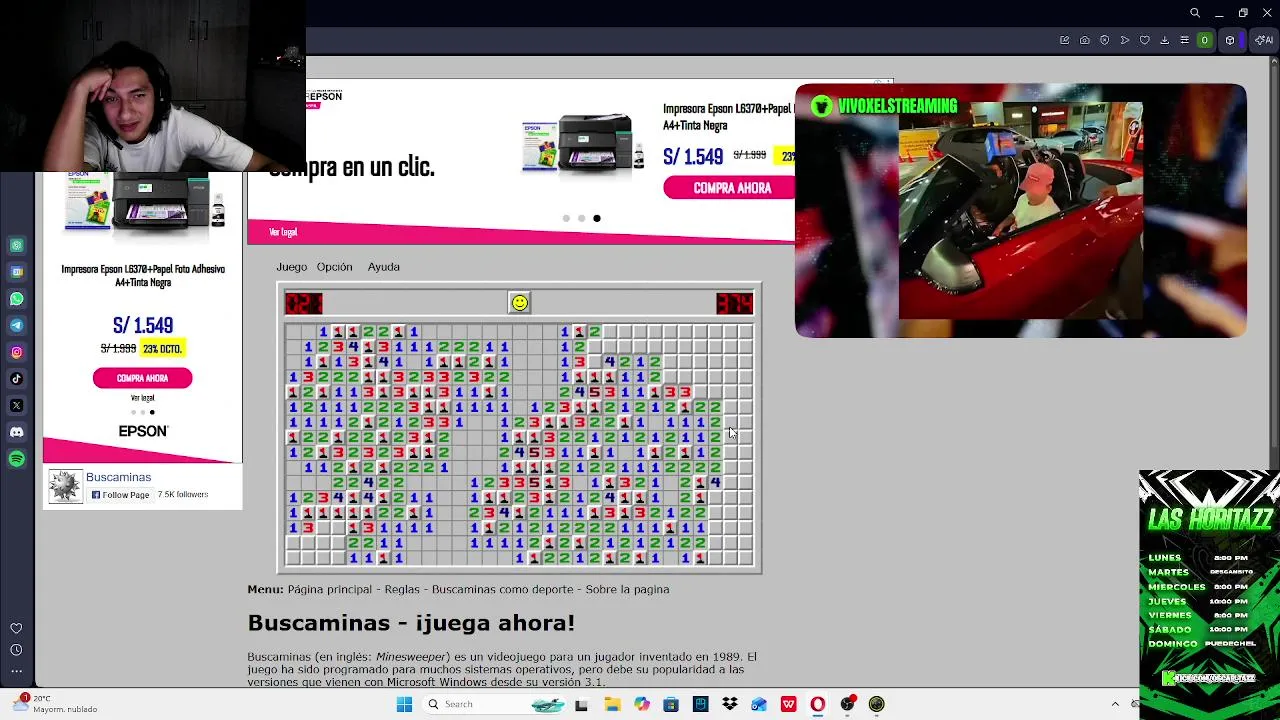
Task: Open the Easy Setup sliders icon
Action: [x=1184, y=40]
